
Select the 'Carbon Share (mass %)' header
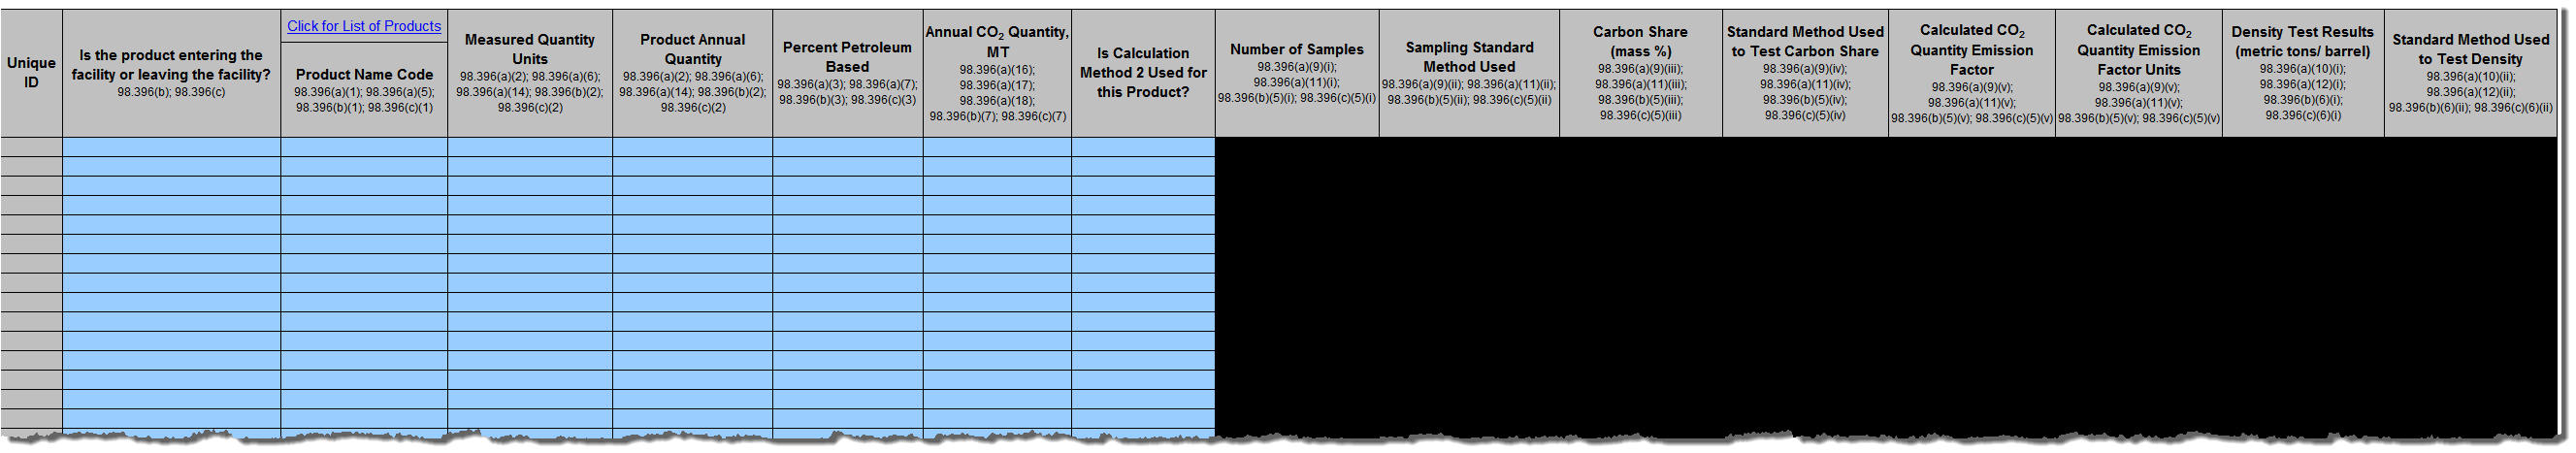click(x=1640, y=73)
